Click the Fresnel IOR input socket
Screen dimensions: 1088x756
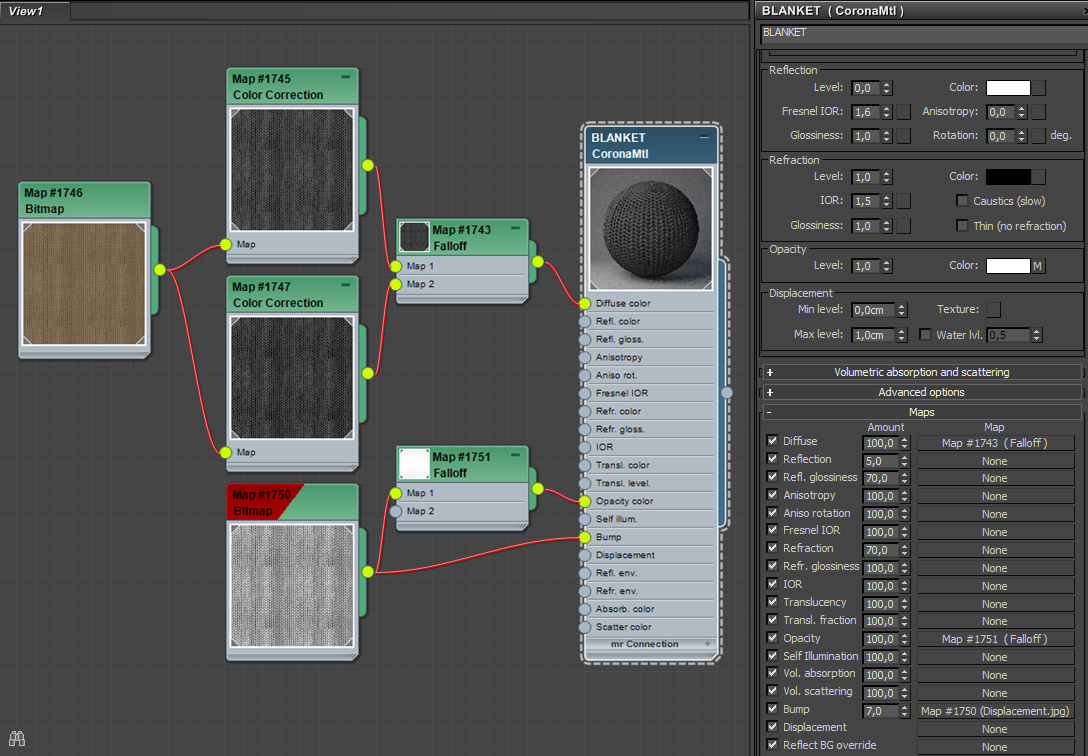click(585, 393)
